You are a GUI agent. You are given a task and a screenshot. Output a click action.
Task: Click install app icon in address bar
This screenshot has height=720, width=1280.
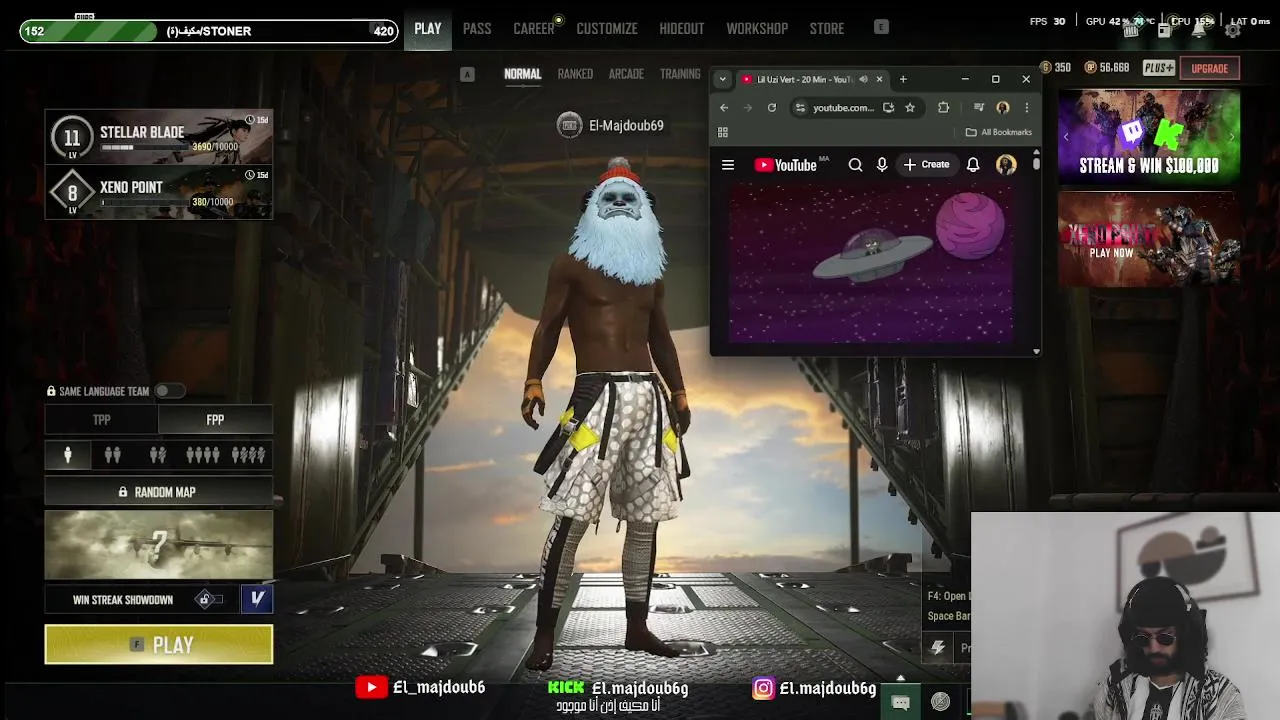point(888,108)
